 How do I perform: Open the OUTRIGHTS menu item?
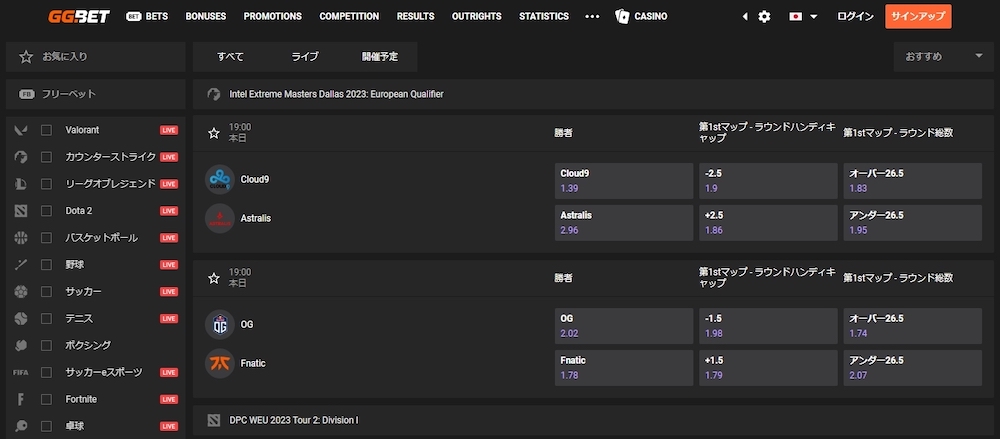click(476, 17)
